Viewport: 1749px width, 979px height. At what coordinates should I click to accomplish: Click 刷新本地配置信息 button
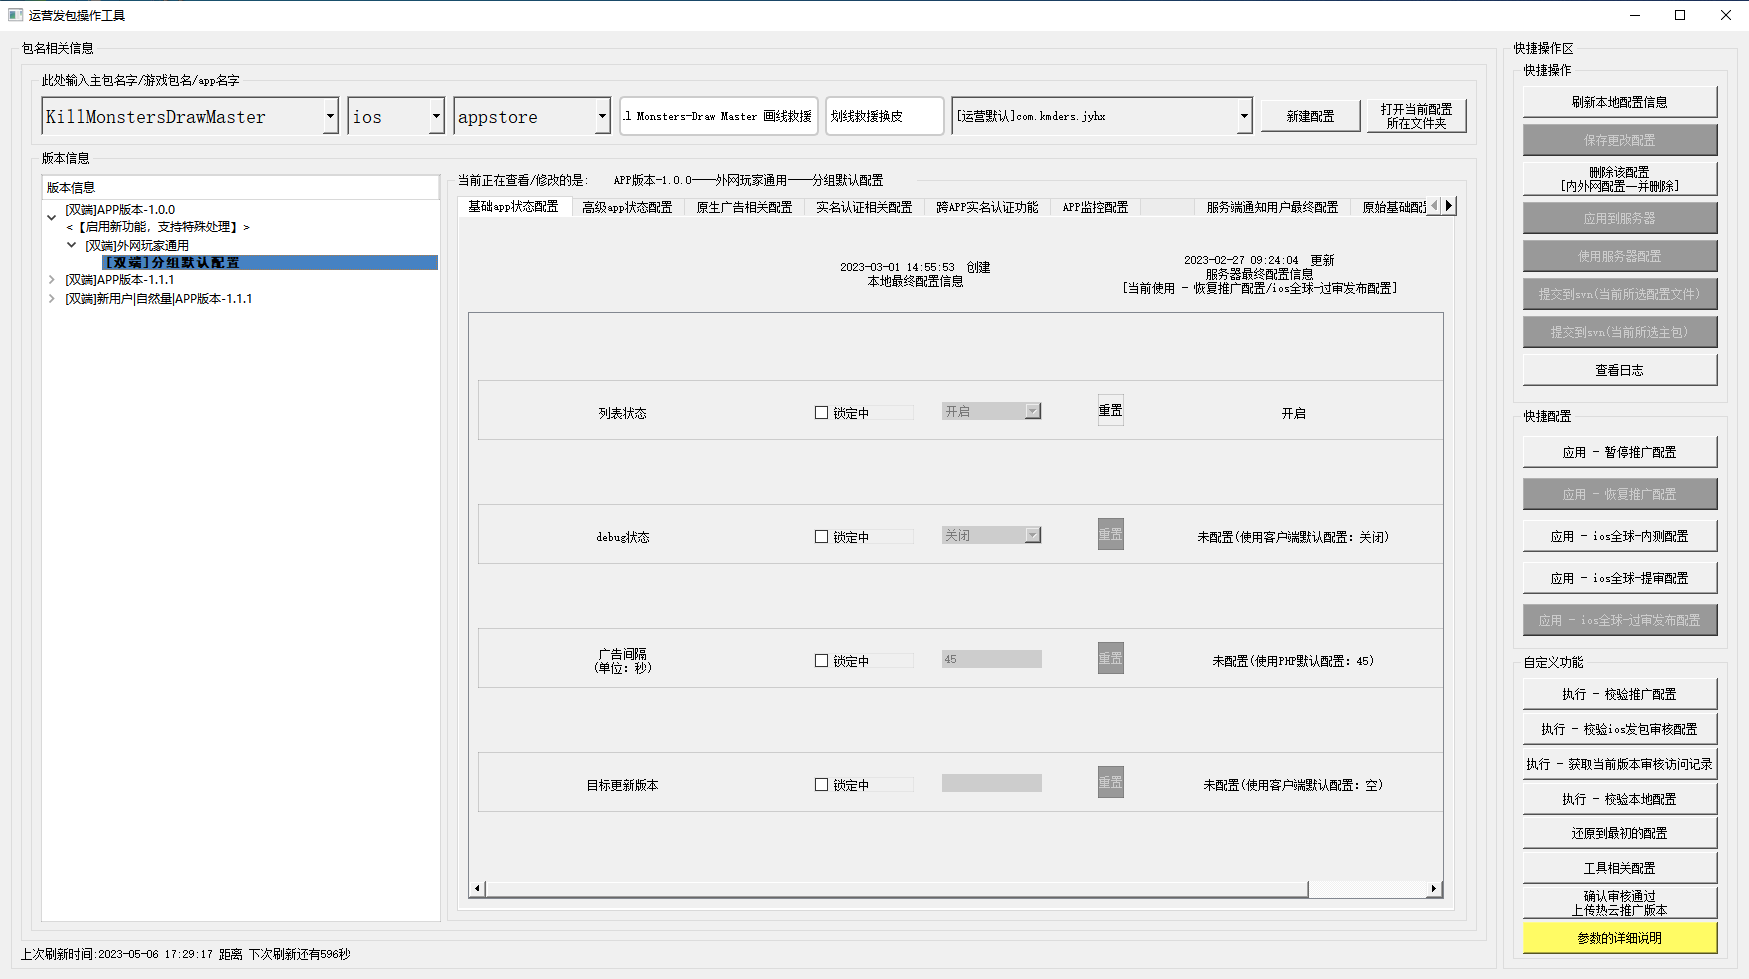coord(1619,102)
